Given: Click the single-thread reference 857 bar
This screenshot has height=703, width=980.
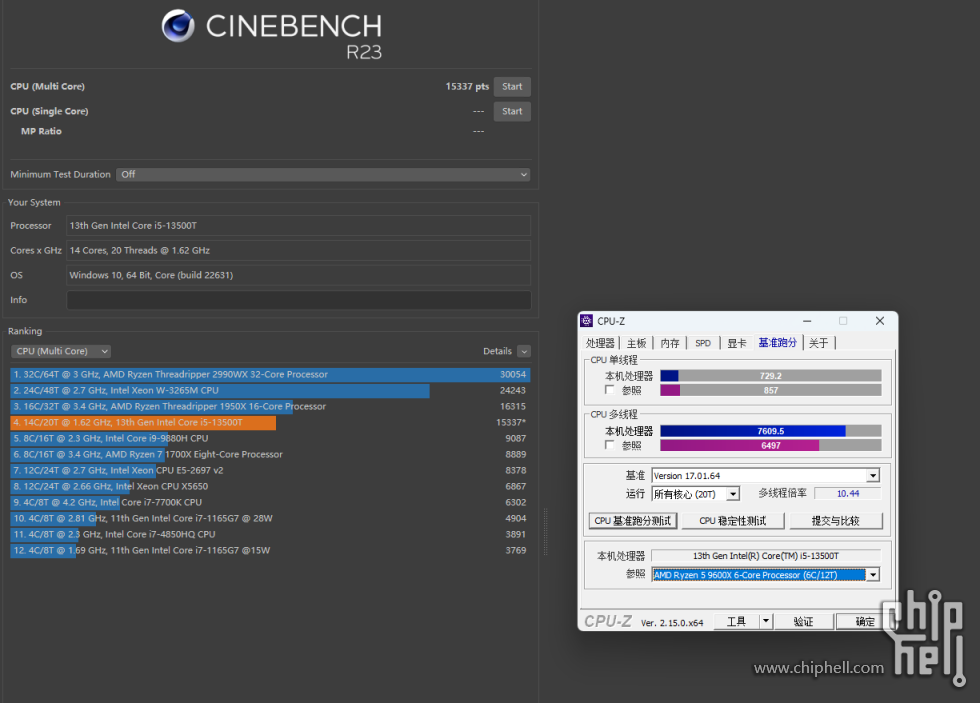Looking at the screenshot, I should click(771, 390).
